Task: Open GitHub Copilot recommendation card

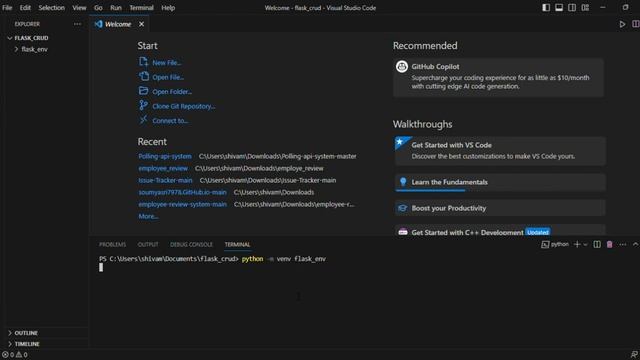Action: click(498, 78)
